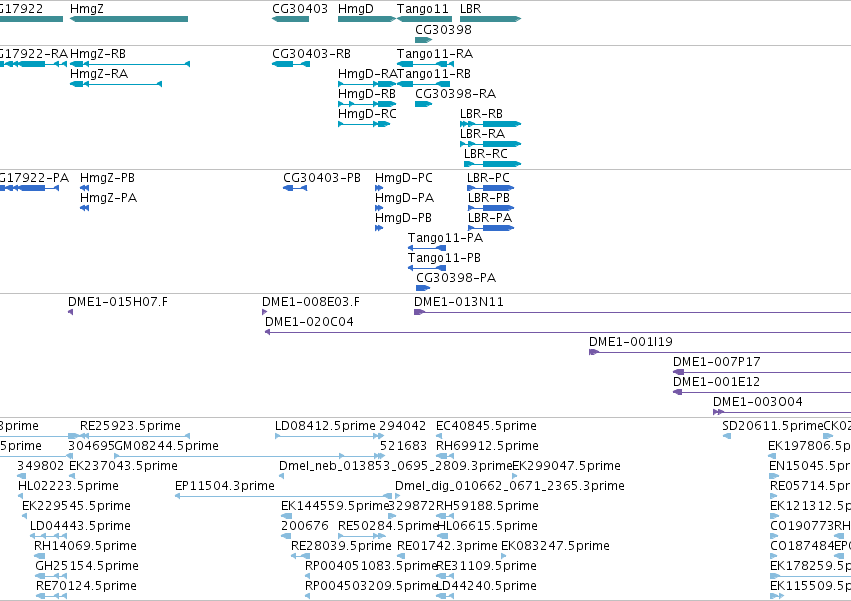Viewport: 851px width, 601px height.
Task: Select clone DME1-008E03.F
Action: point(311,302)
